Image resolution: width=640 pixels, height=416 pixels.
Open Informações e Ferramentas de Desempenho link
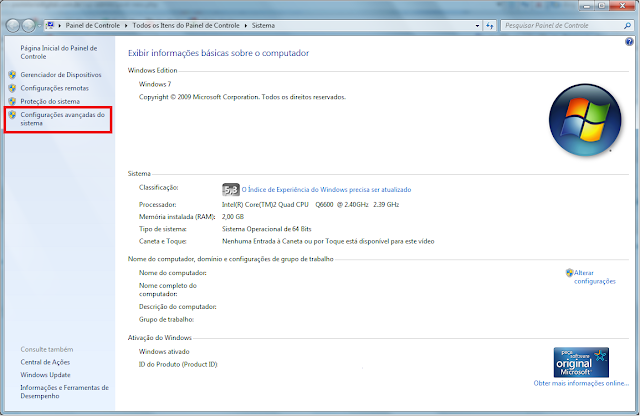(64, 392)
